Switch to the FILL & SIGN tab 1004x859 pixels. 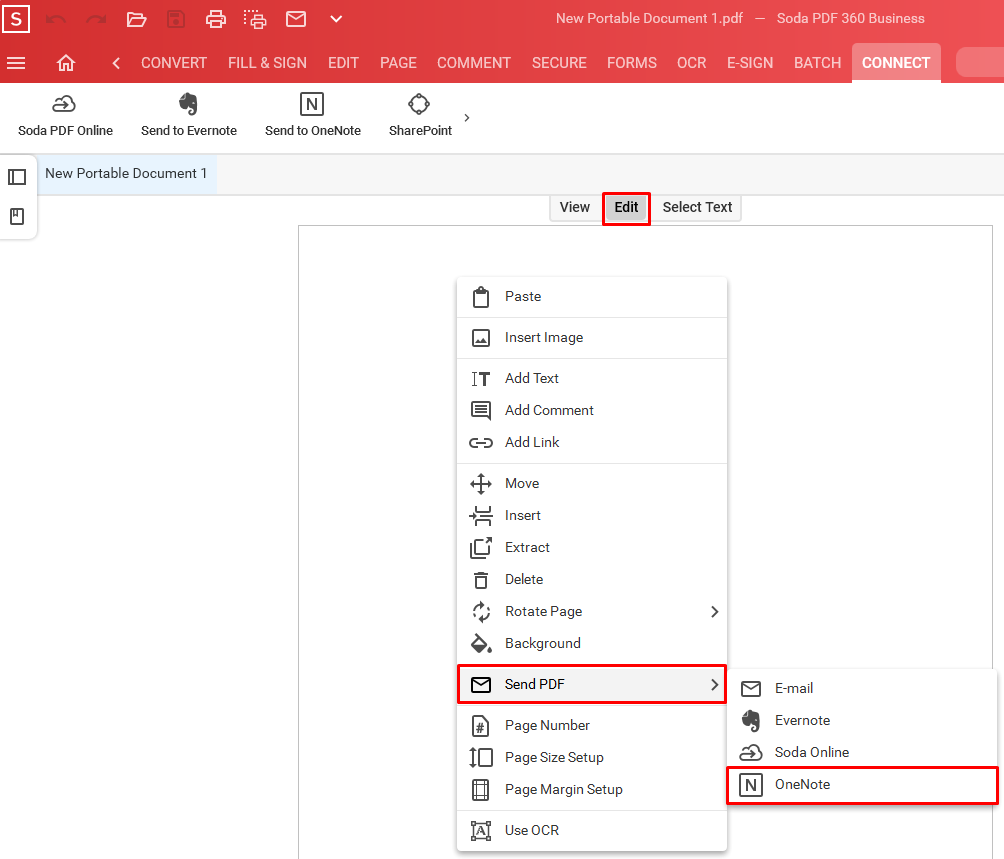(x=268, y=63)
